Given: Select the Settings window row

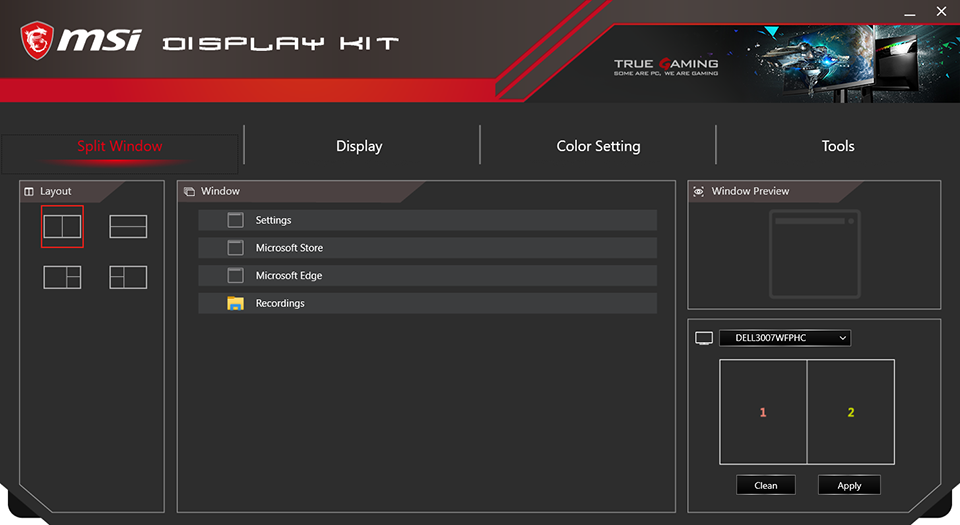Looking at the screenshot, I should tap(427, 220).
